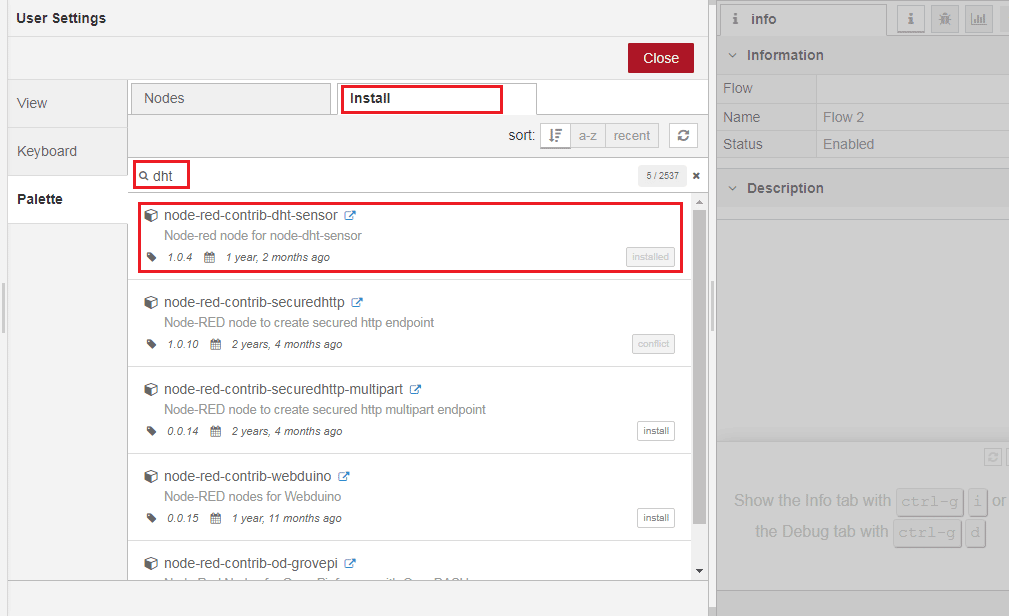Open the Keyboard settings section
Screen dimensions: 1009x616
click(x=67, y=151)
